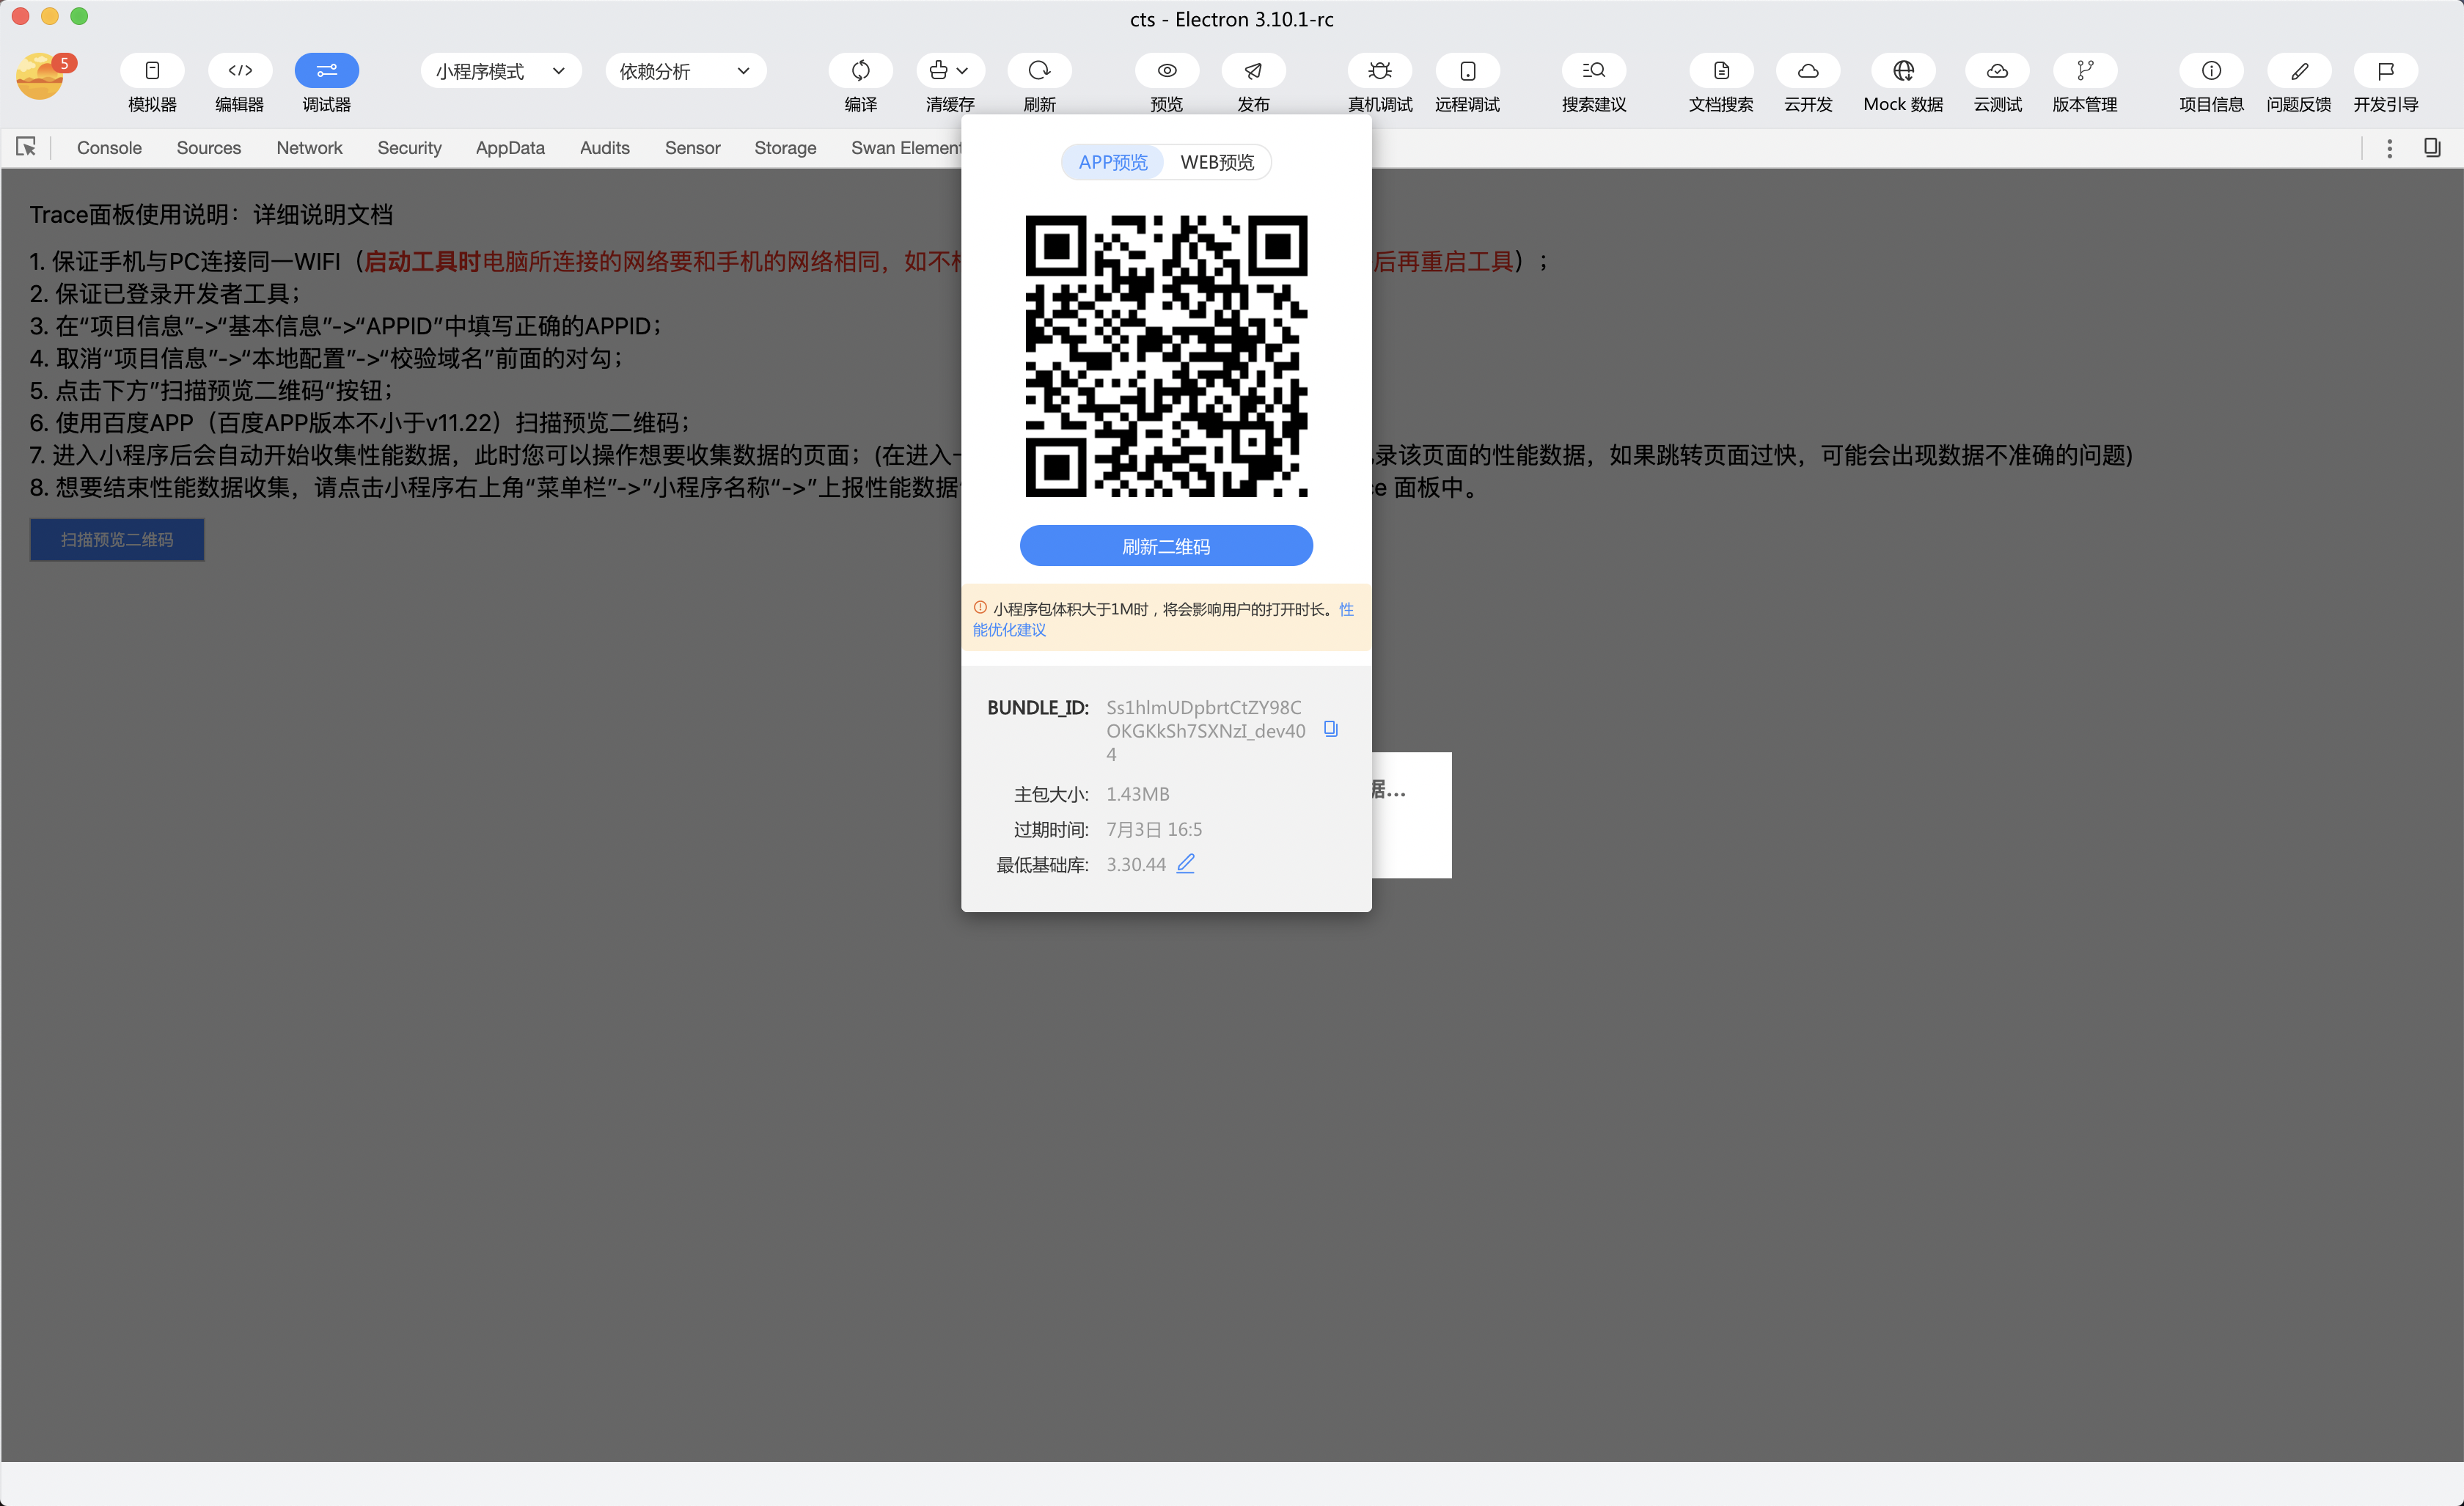This screenshot has width=2464, height=1506.
Task: Toggle the 模拟器 simulator panel
Action: coord(152,71)
